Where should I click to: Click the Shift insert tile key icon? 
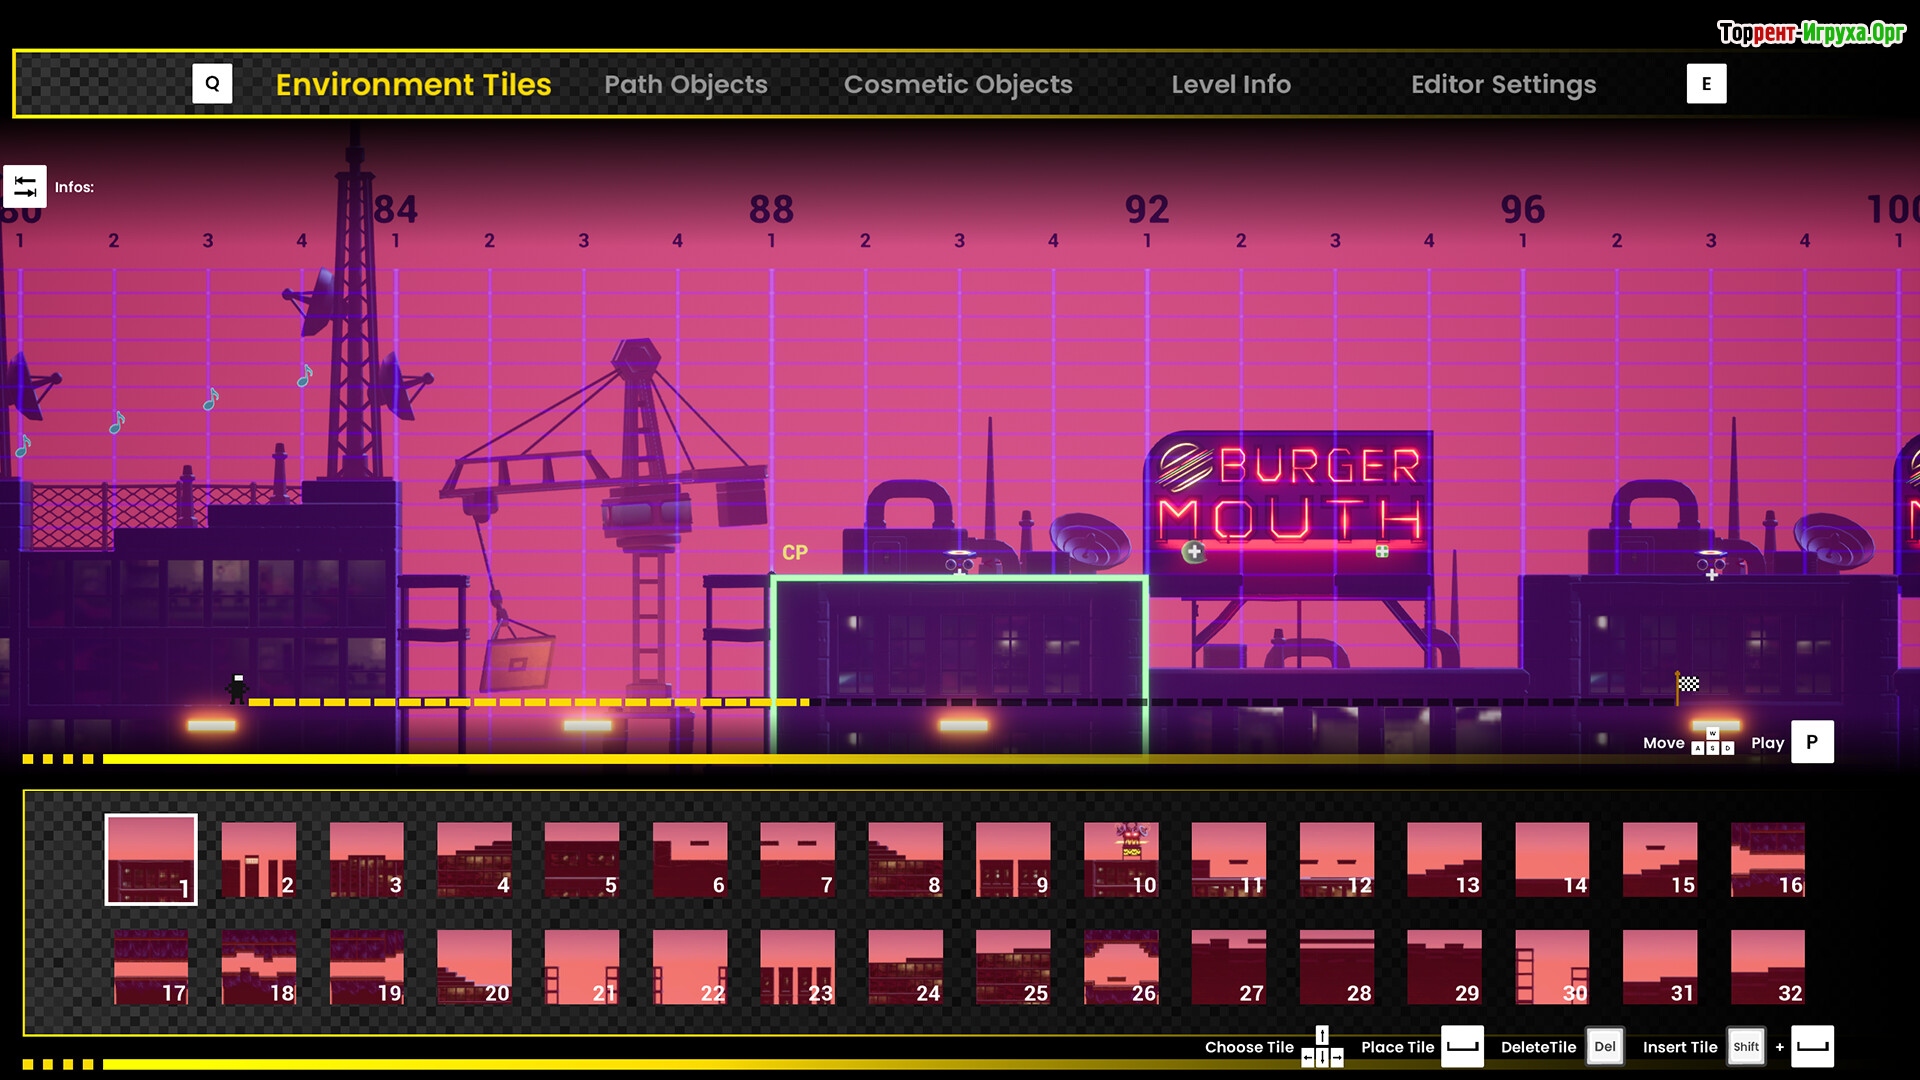pyautogui.click(x=1746, y=1047)
